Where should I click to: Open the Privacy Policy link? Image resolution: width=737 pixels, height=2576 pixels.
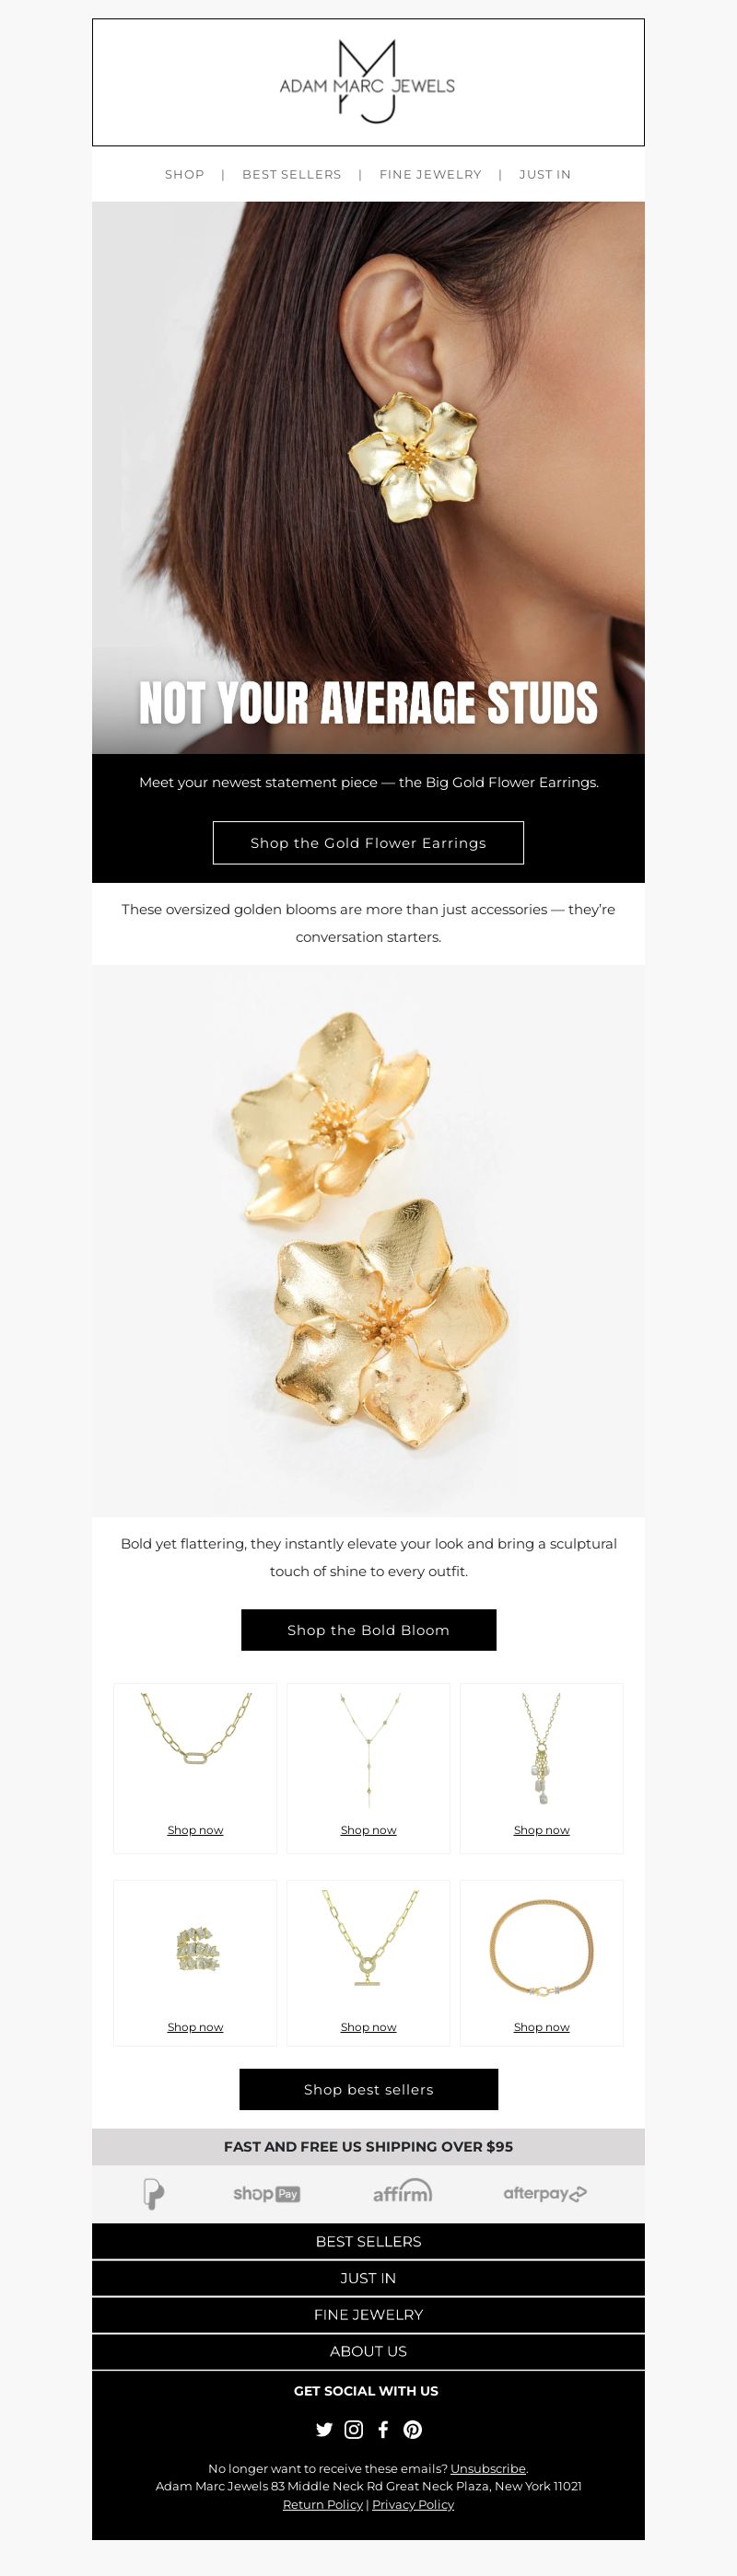tap(413, 2504)
